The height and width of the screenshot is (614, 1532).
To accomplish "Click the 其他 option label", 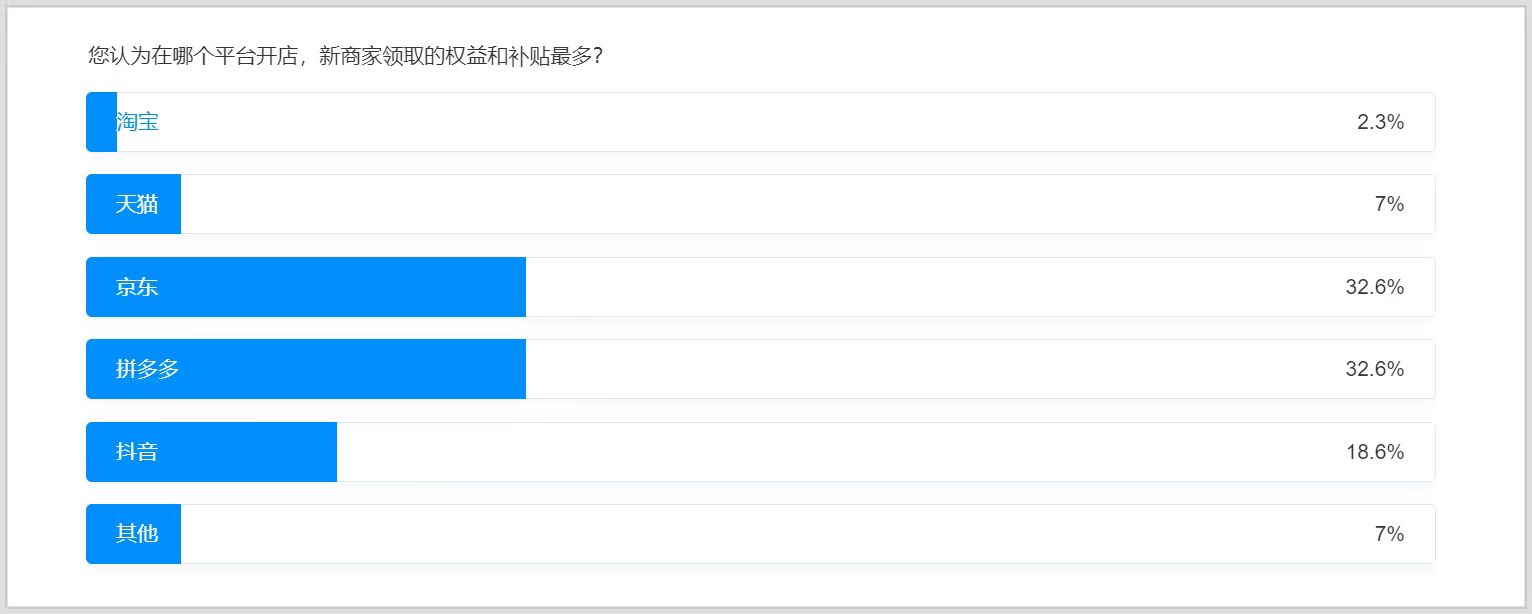I will pos(137,534).
